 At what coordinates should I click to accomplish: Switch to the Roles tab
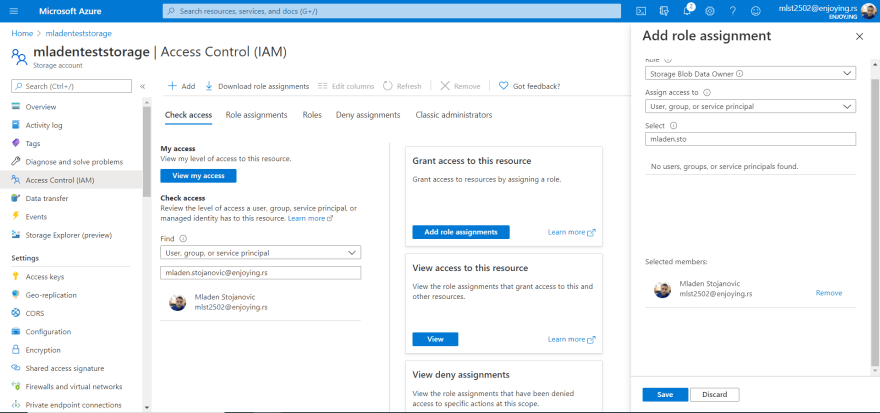(312, 115)
